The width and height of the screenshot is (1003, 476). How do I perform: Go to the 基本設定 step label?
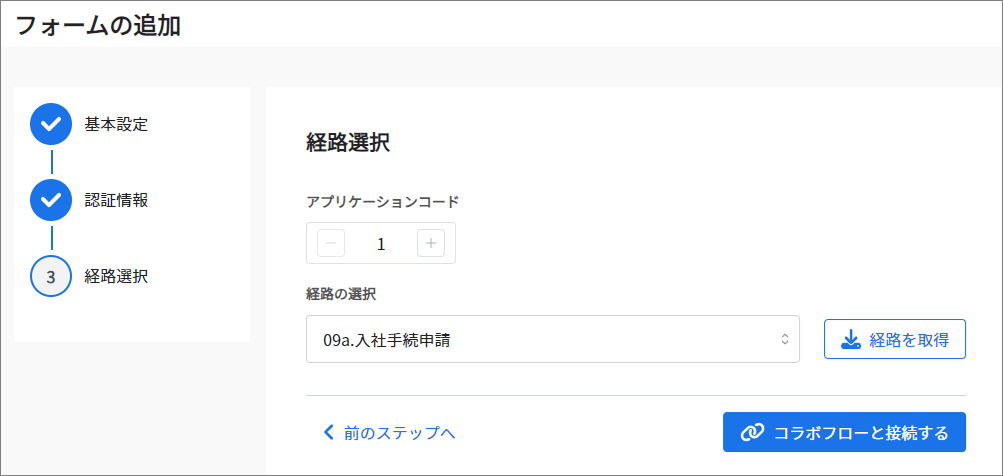click(116, 124)
